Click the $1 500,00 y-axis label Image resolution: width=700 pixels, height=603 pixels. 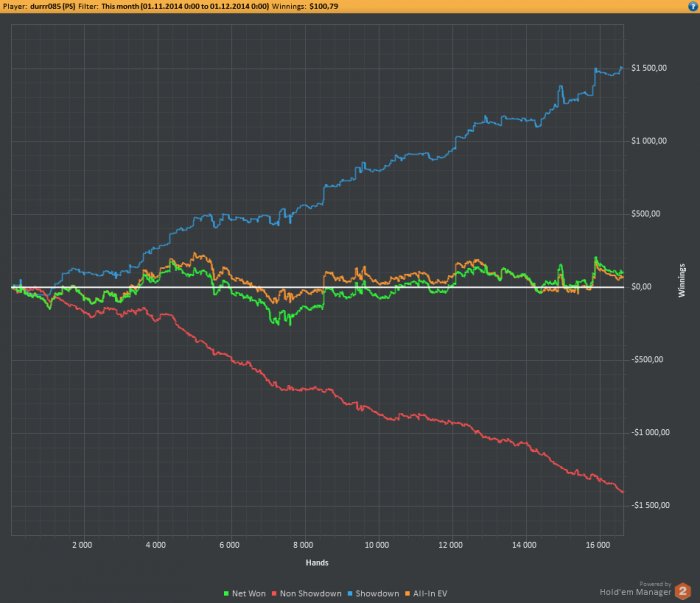[649, 68]
